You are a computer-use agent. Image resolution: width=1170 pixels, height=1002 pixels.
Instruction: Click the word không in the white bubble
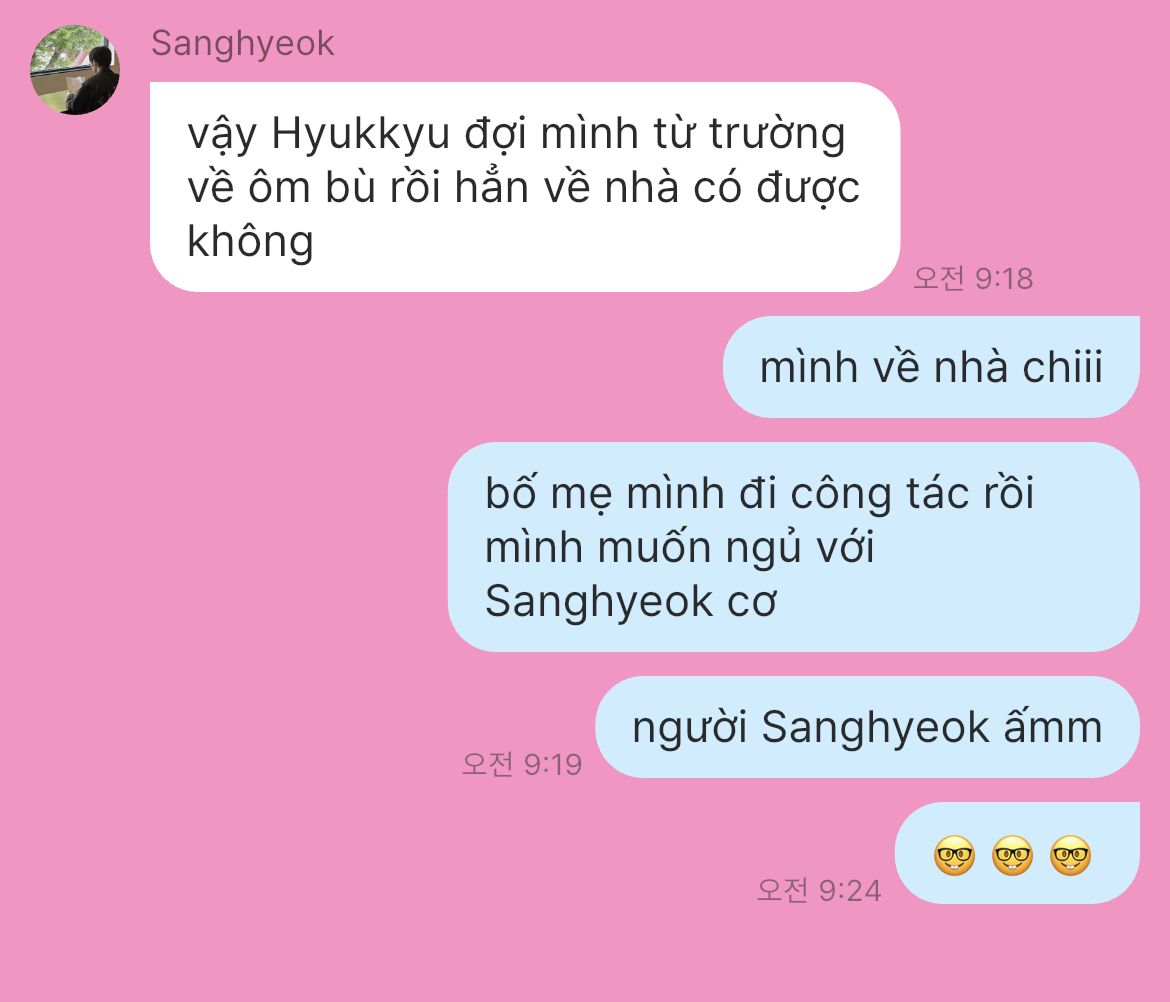[250, 242]
